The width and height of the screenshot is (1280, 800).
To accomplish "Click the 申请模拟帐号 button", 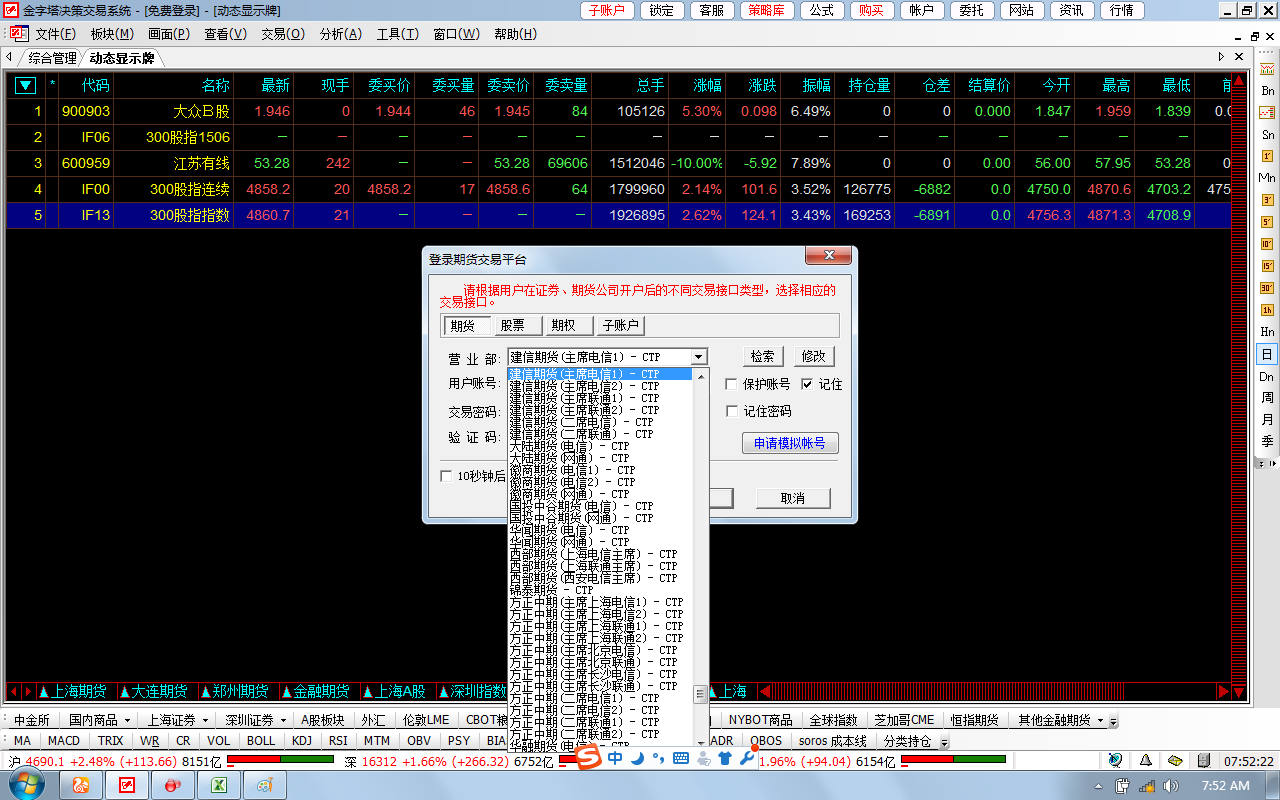I will 790,444.
